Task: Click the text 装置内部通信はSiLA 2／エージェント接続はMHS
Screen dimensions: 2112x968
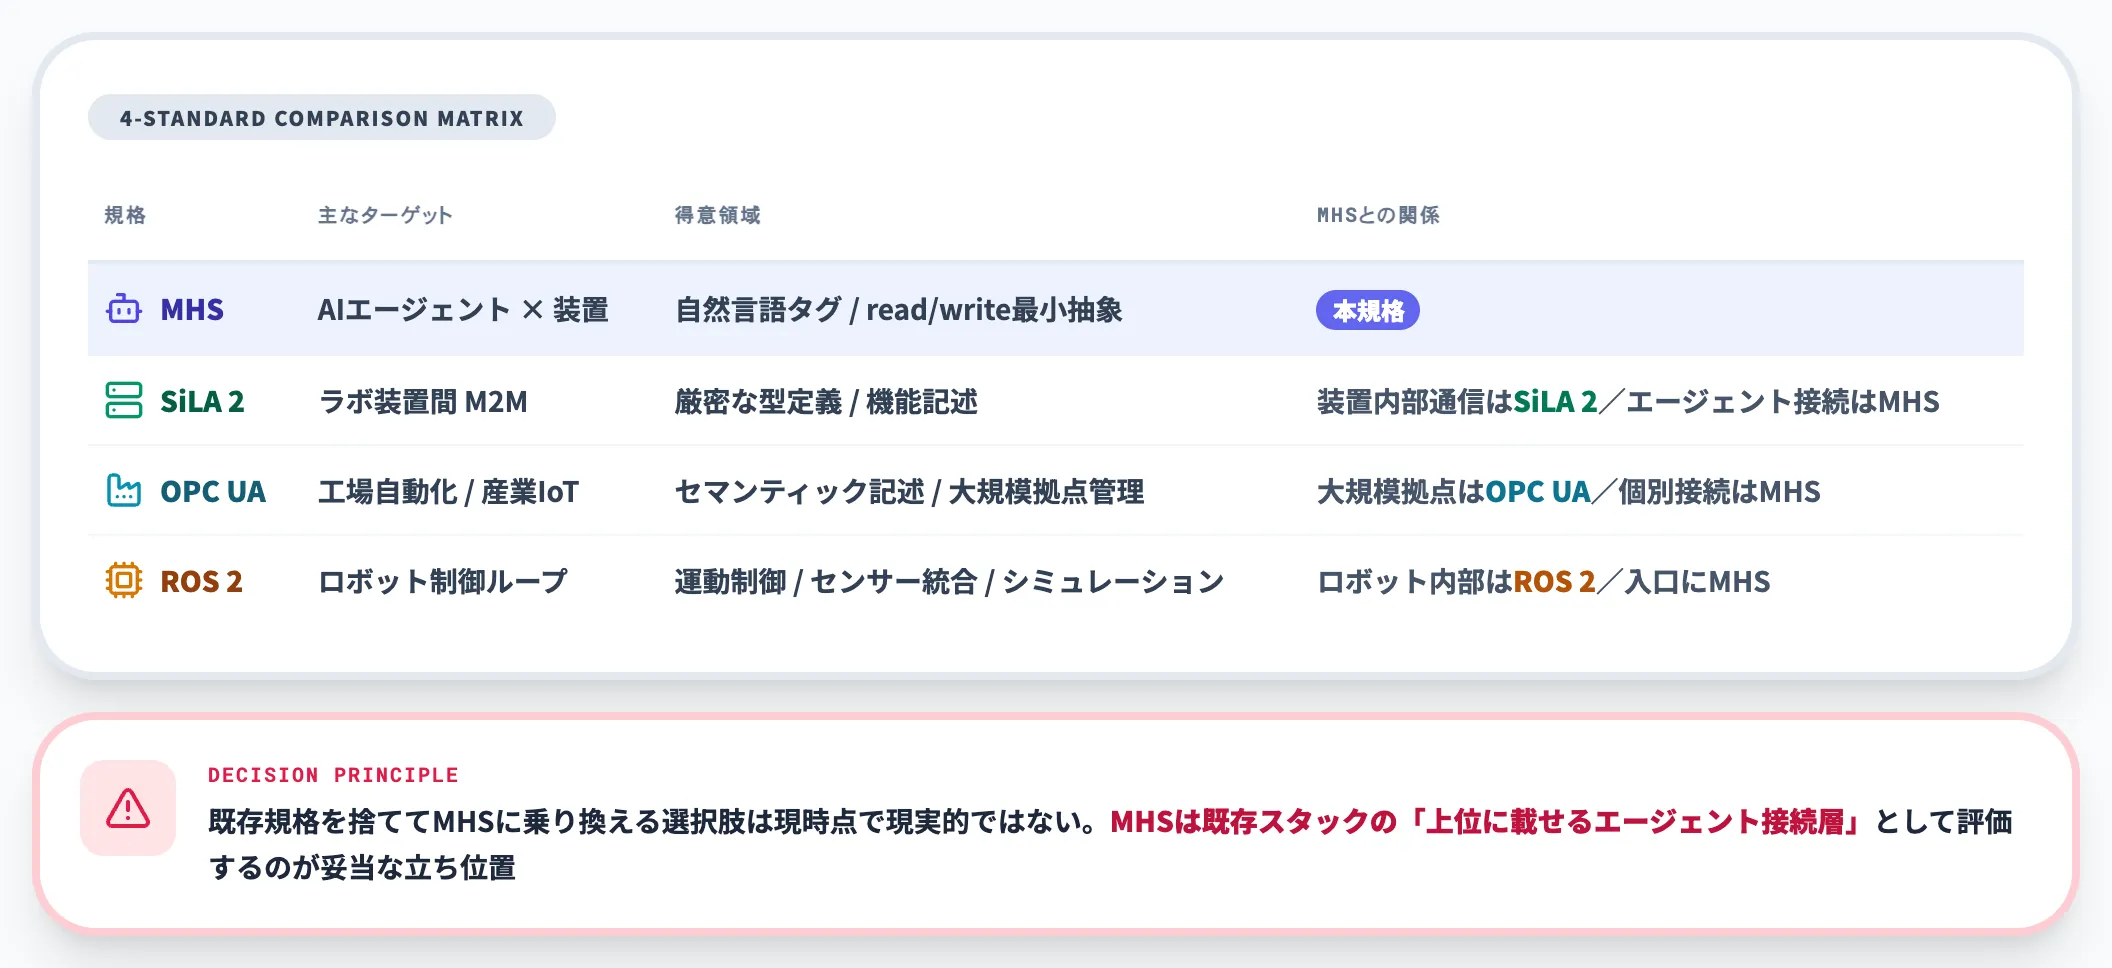Action: click(x=1628, y=401)
